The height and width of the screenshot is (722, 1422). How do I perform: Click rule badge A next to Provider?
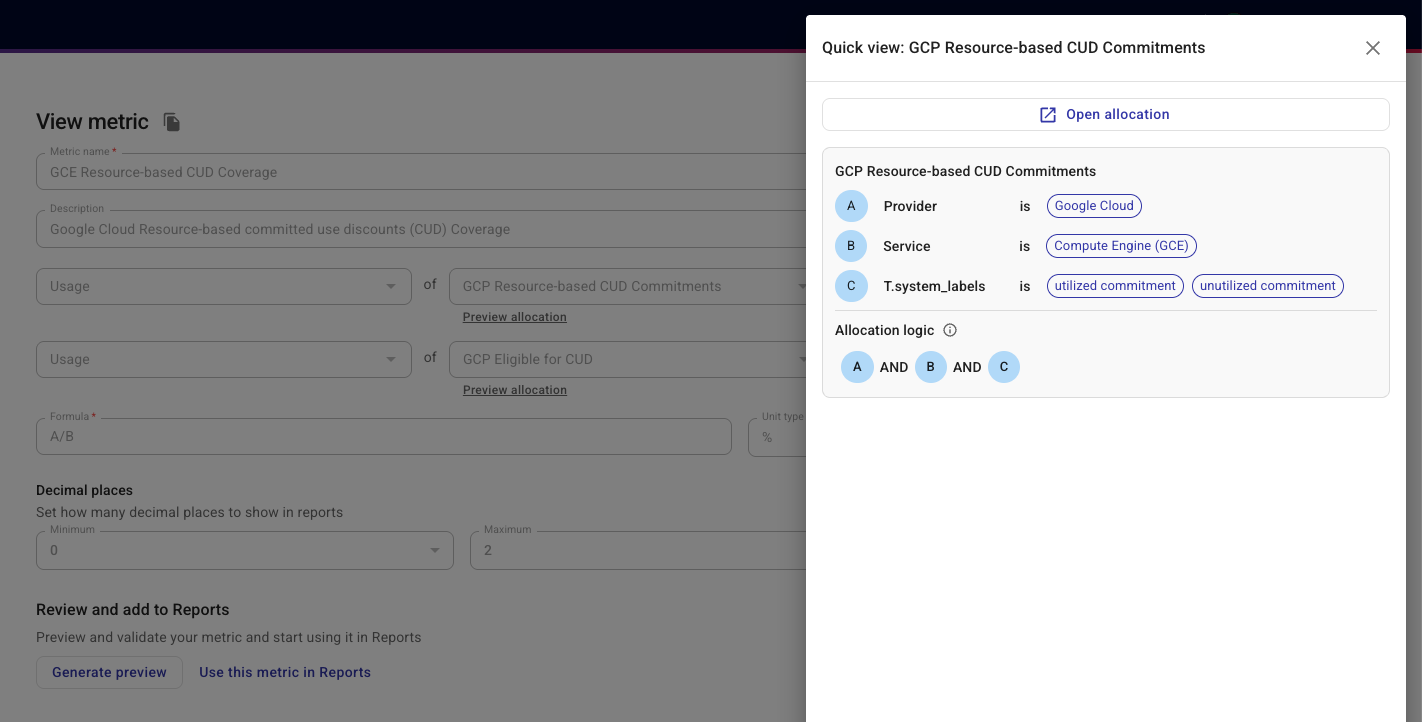tap(851, 206)
